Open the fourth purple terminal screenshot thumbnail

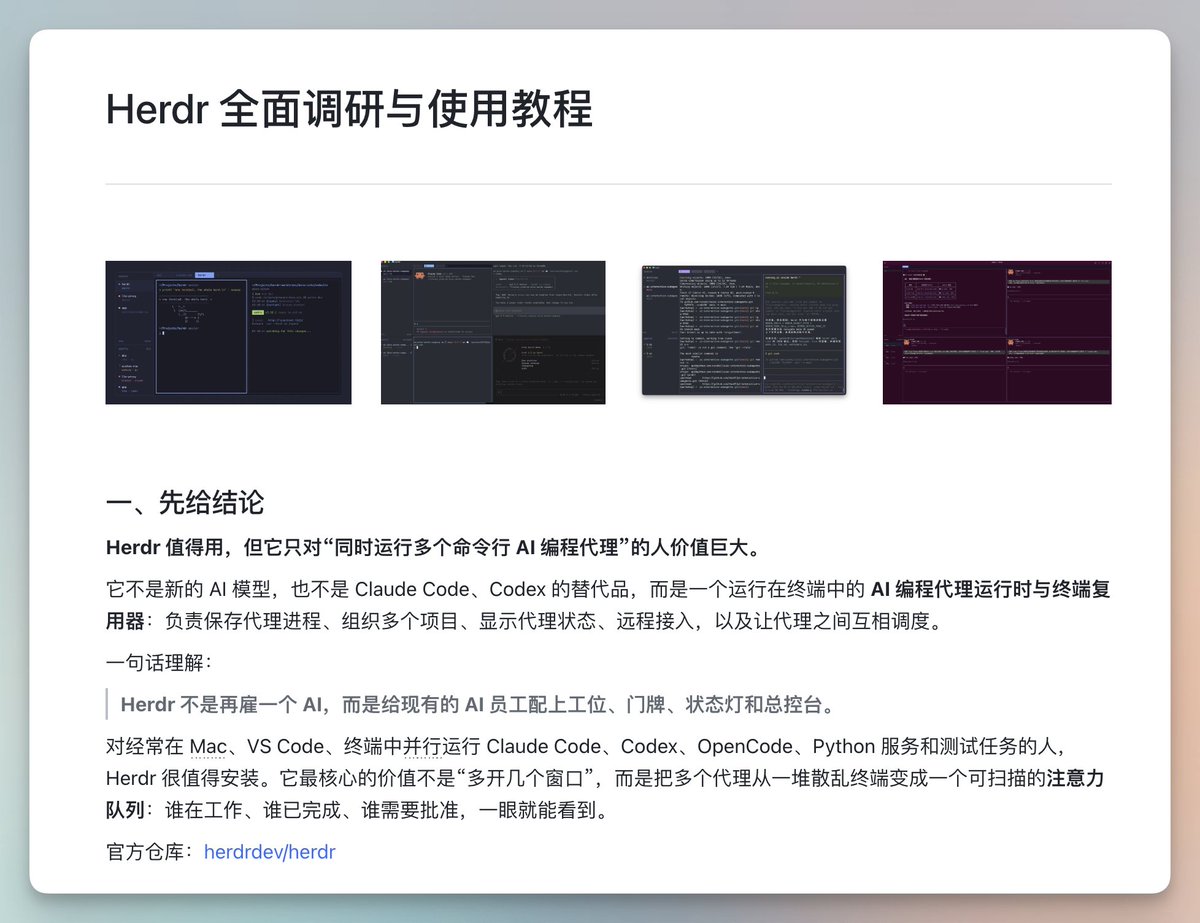point(997,332)
